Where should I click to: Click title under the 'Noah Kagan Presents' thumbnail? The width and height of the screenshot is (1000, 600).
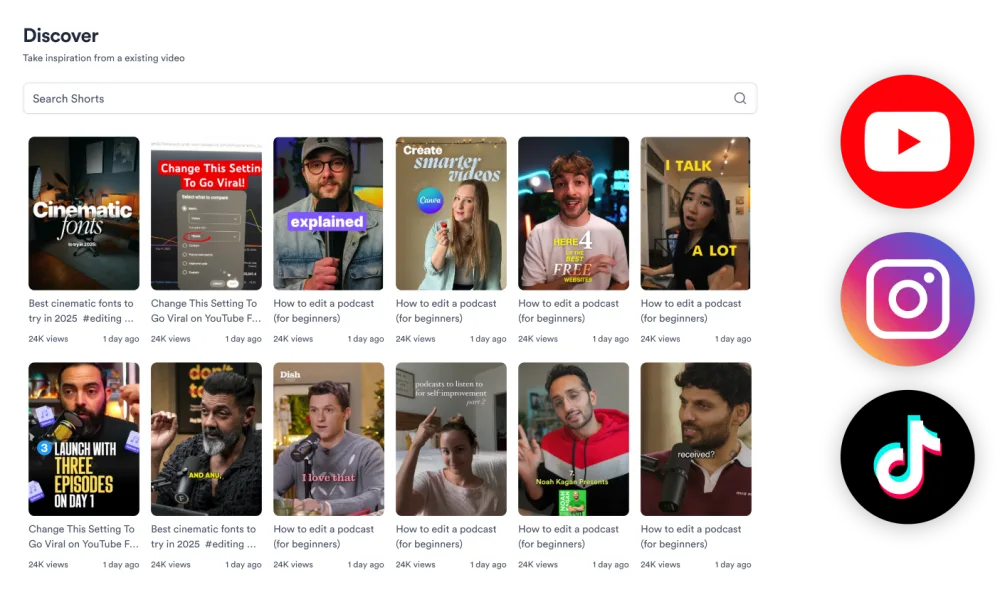coord(569,537)
